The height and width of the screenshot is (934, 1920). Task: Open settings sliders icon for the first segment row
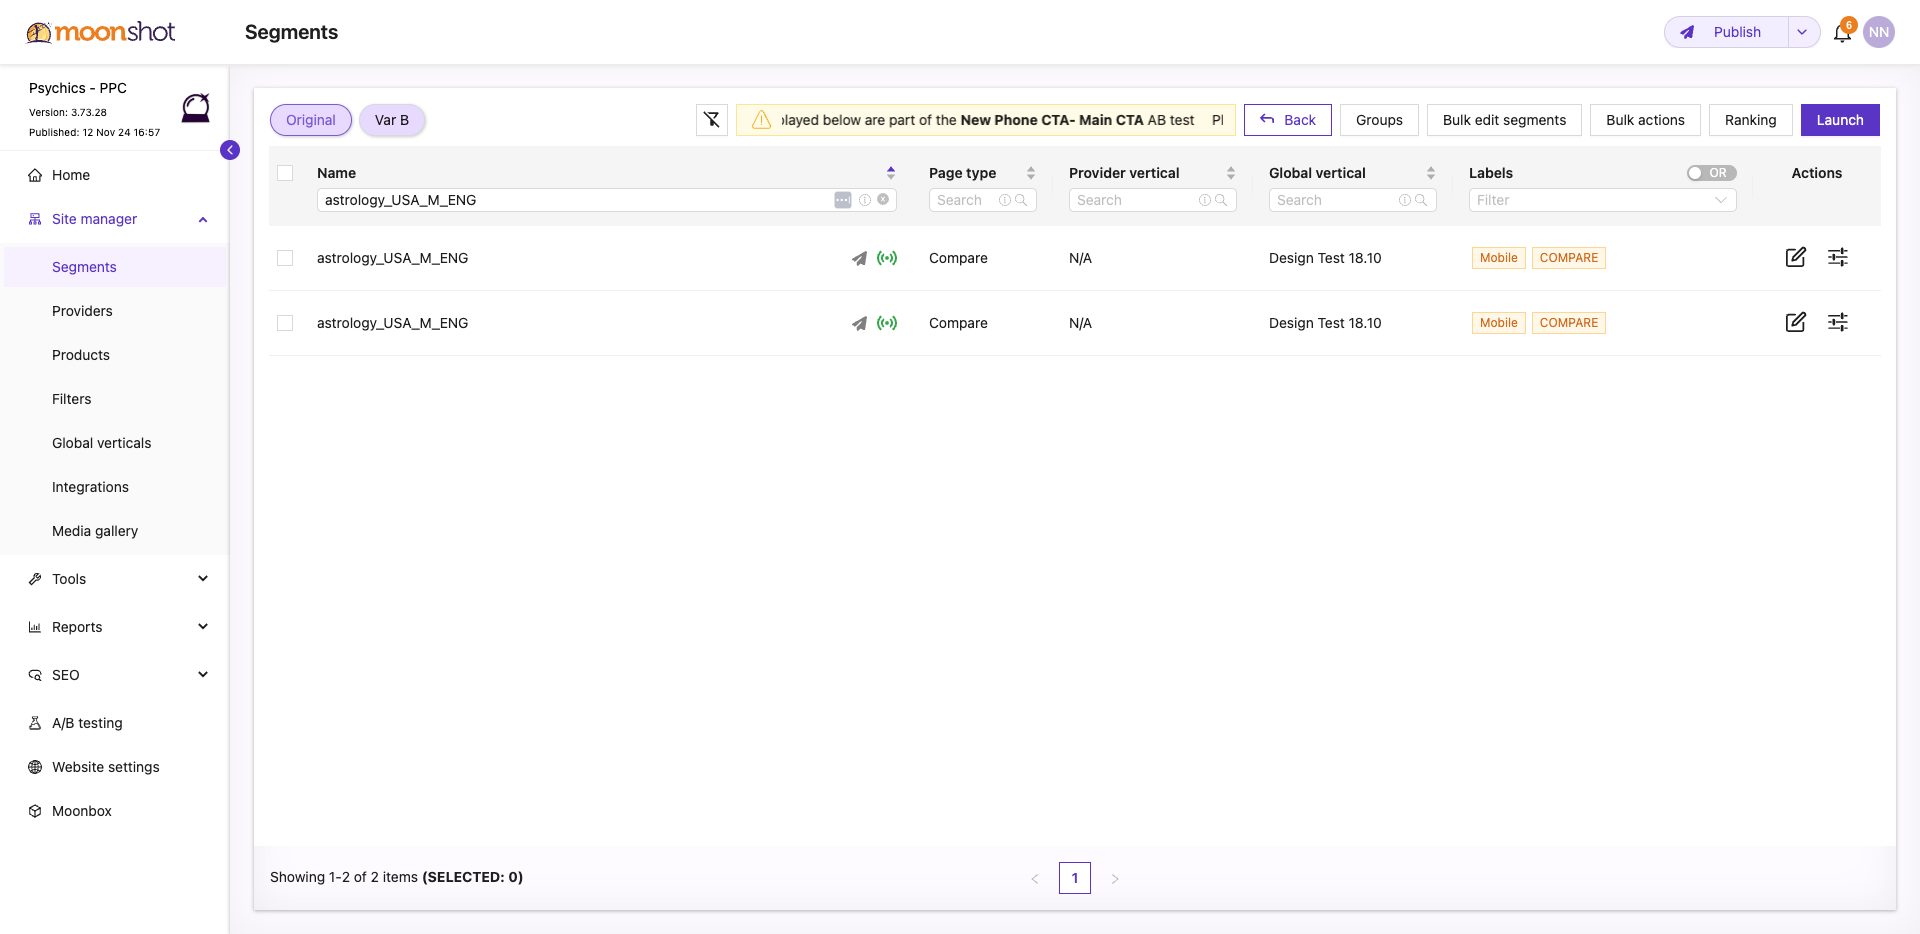point(1838,257)
